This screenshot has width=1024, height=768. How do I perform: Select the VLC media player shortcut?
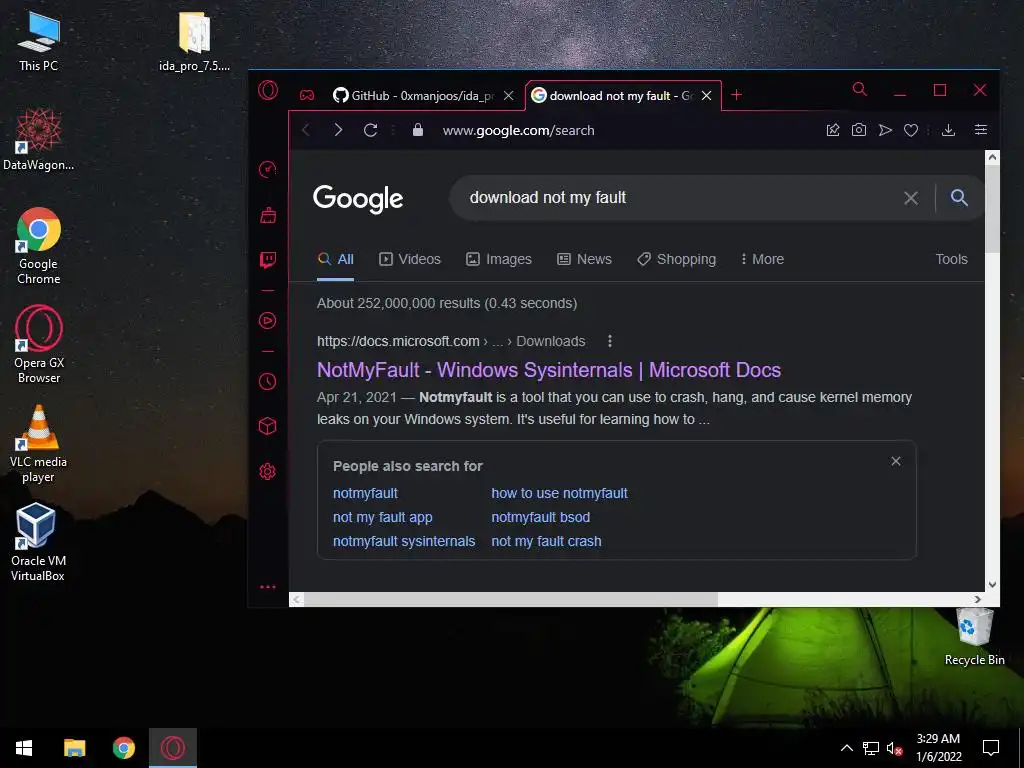coord(39,443)
